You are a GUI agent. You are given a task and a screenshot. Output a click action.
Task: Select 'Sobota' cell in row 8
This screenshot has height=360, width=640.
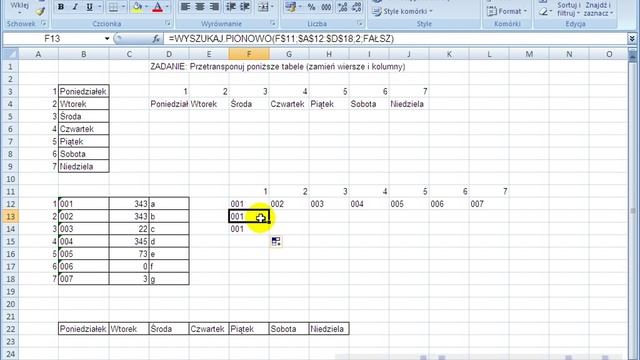tap(84, 154)
